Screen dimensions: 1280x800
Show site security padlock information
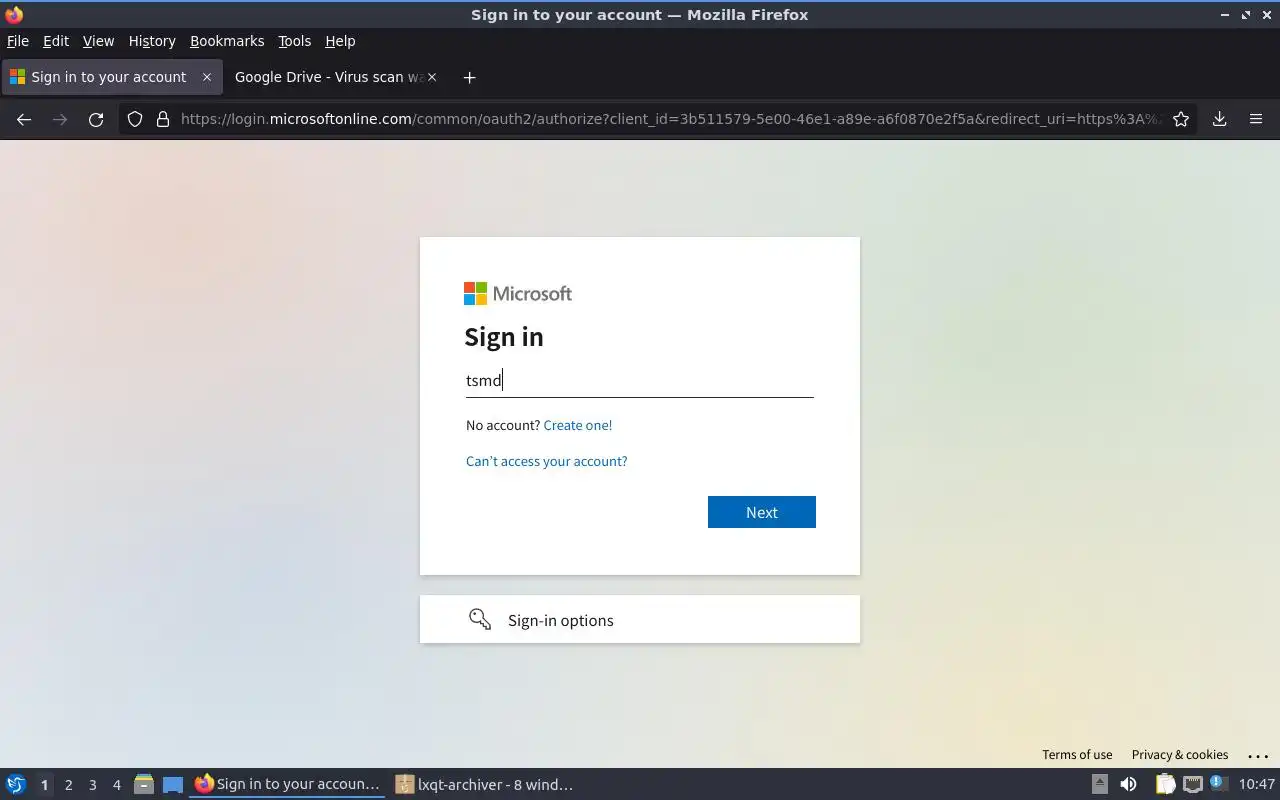tap(163, 119)
